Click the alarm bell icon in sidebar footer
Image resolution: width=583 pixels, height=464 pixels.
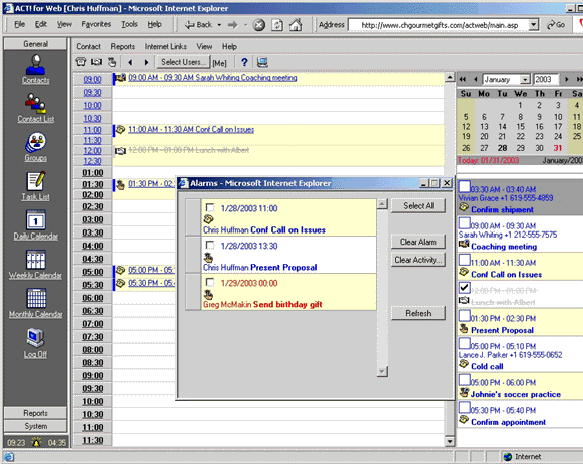(x=36, y=442)
